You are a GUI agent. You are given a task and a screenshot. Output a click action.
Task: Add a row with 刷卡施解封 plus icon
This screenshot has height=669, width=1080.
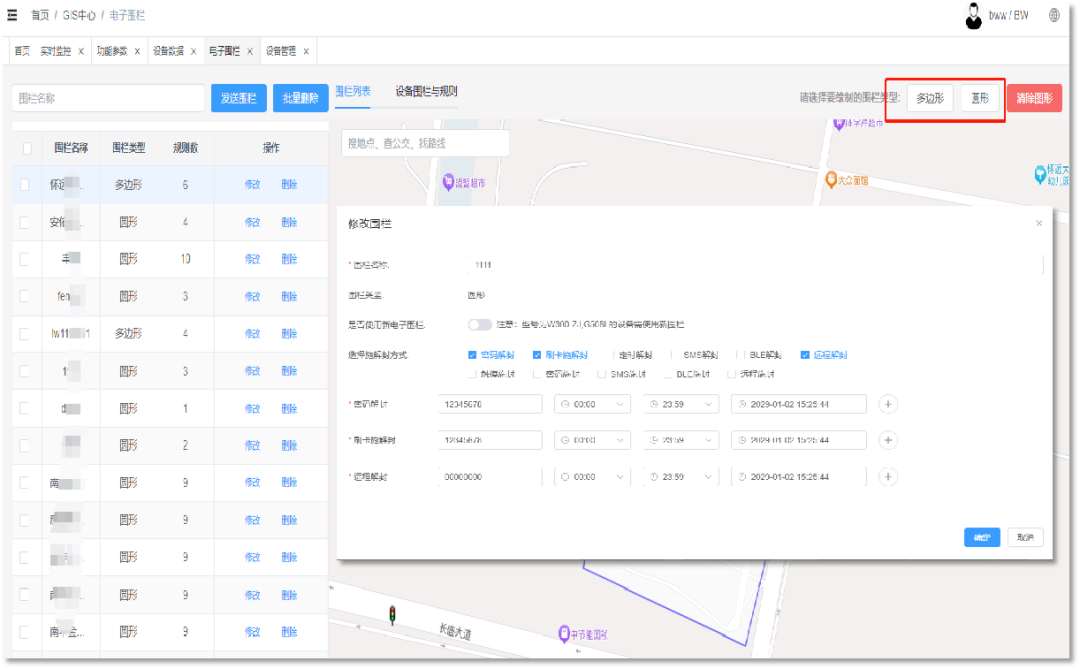(888, 440)
